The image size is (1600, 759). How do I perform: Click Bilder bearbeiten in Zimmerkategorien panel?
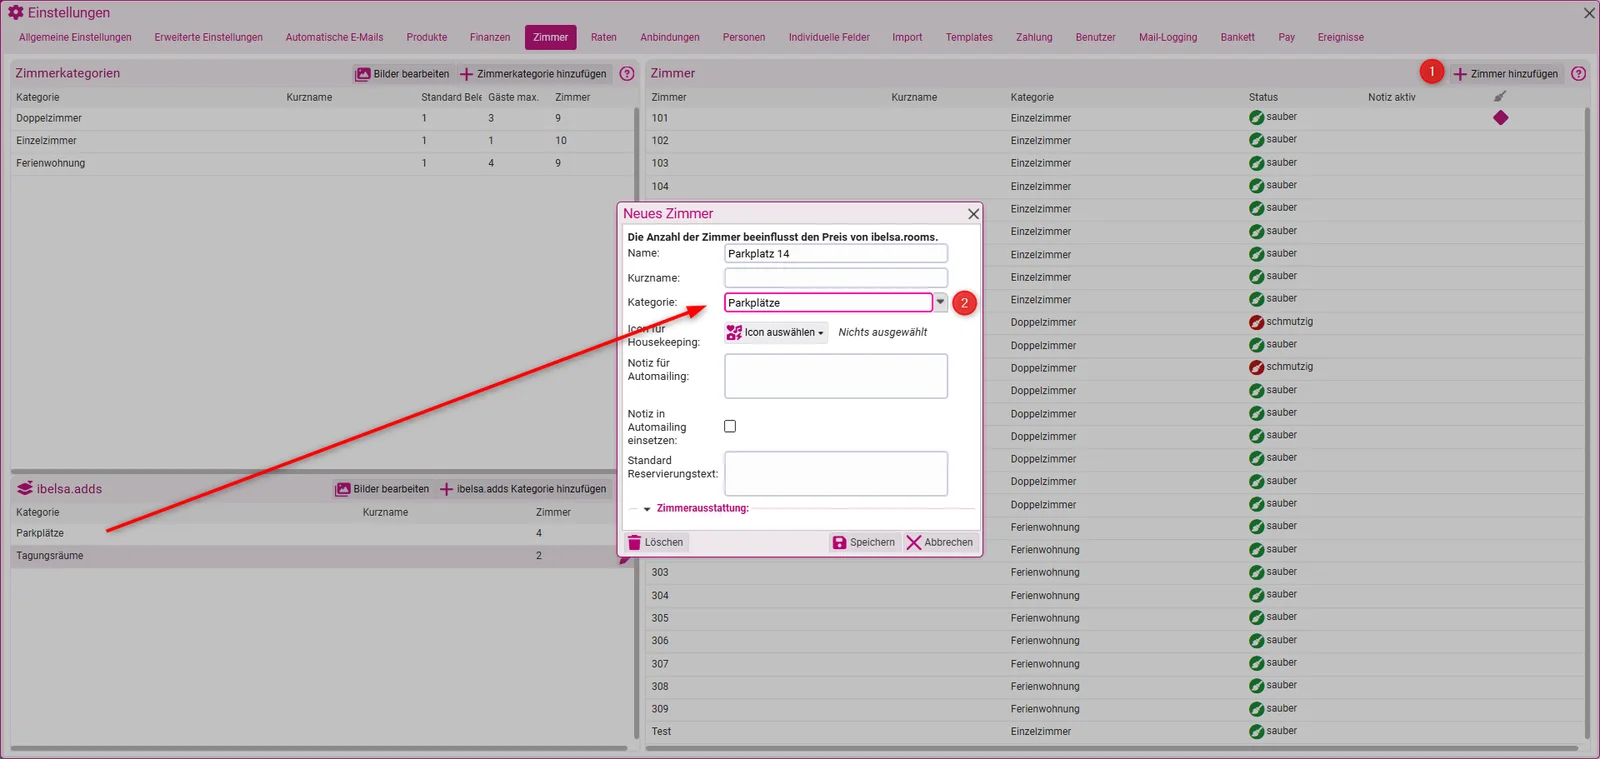(x=403, y=74)
